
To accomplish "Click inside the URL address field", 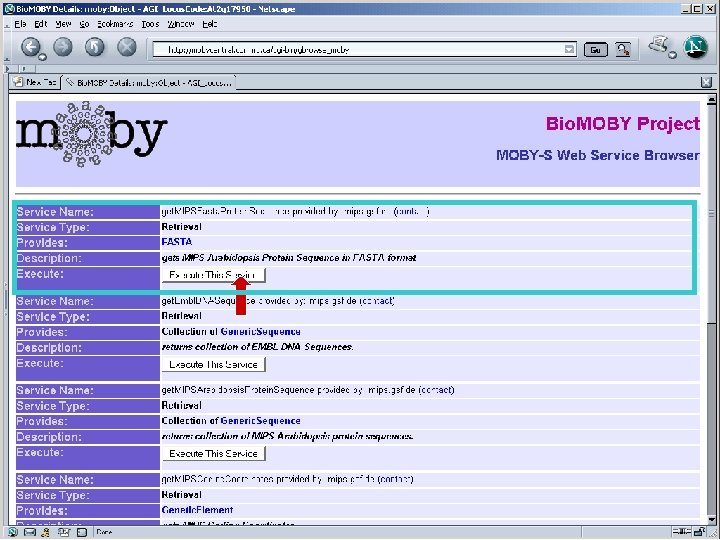I will pos(358,50).
